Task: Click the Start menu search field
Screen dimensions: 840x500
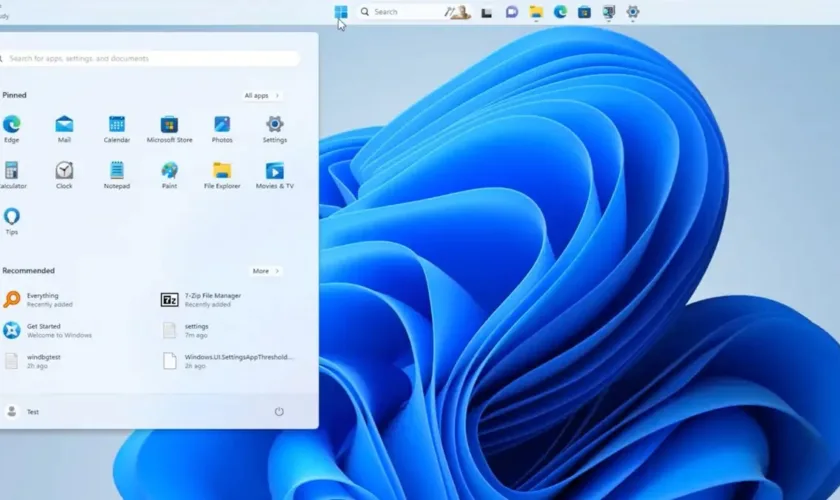Action: point(150,59)
